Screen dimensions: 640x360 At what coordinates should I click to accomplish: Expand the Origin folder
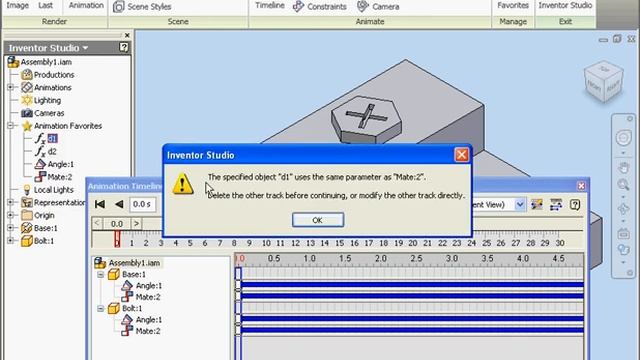pyautogui.click(x=11, y=215)
